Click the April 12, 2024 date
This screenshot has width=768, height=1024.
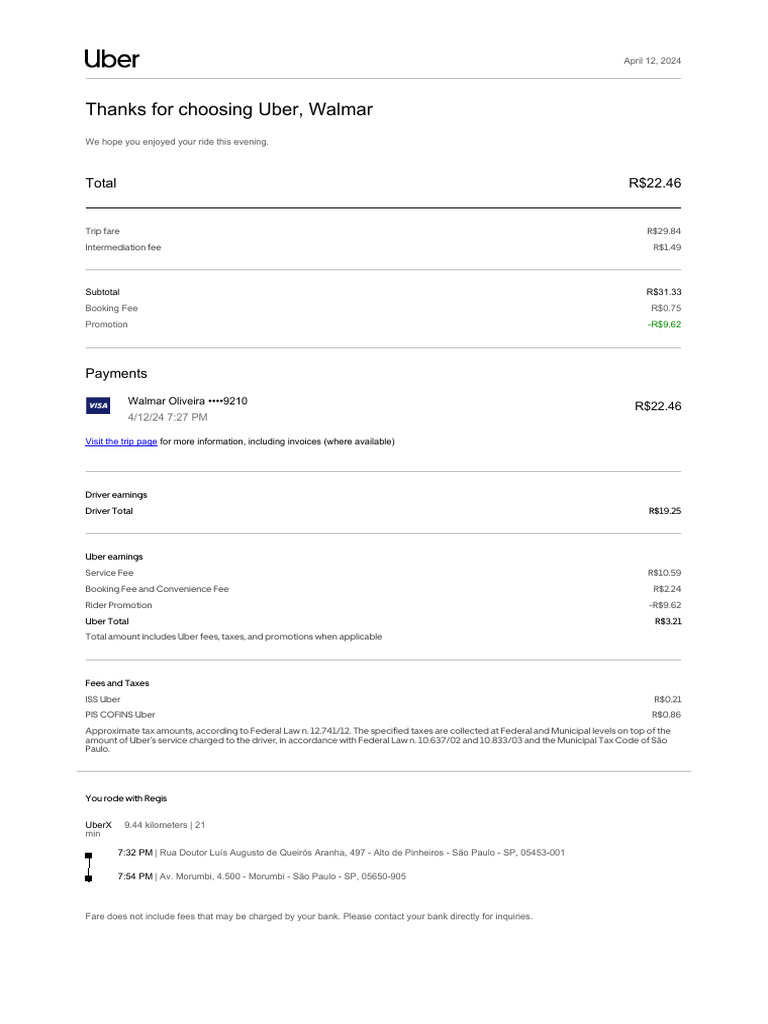tap(652, 61)
